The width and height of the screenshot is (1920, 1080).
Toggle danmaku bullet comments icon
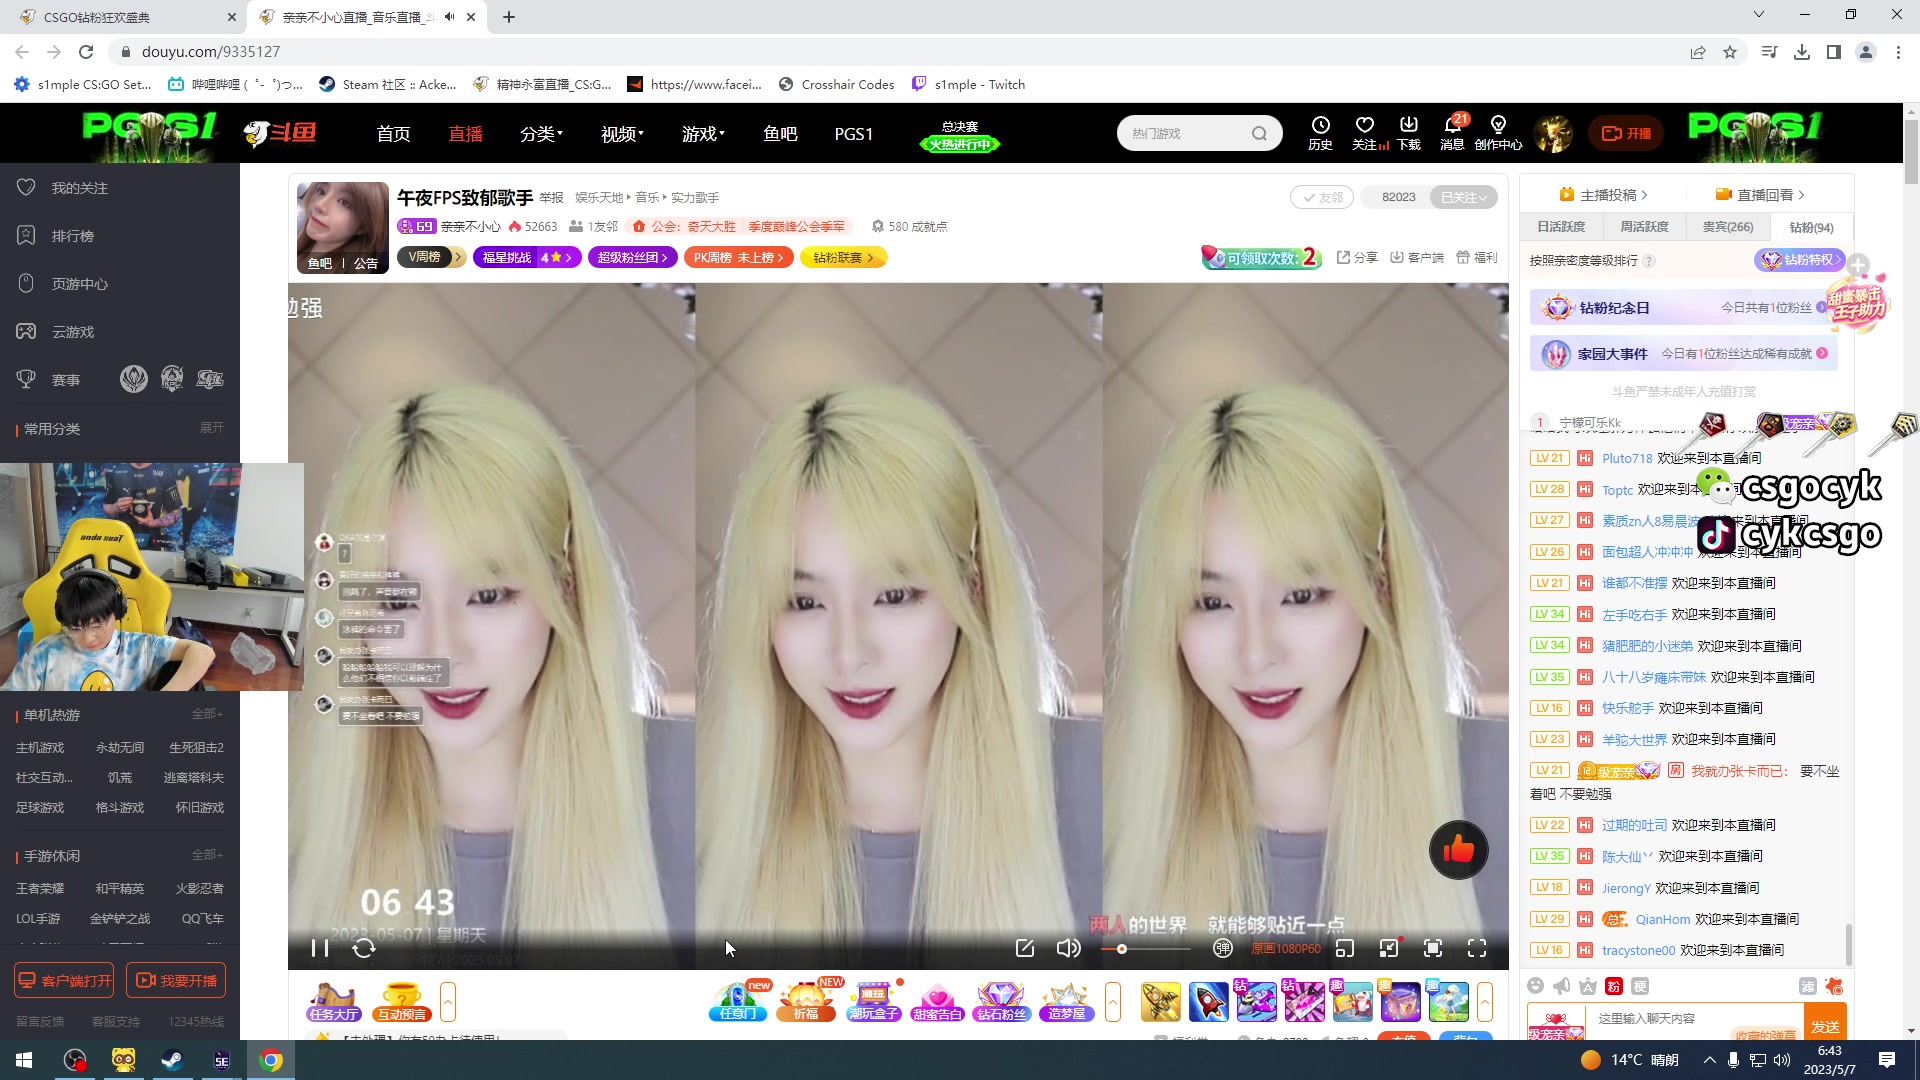point(1222,948)
